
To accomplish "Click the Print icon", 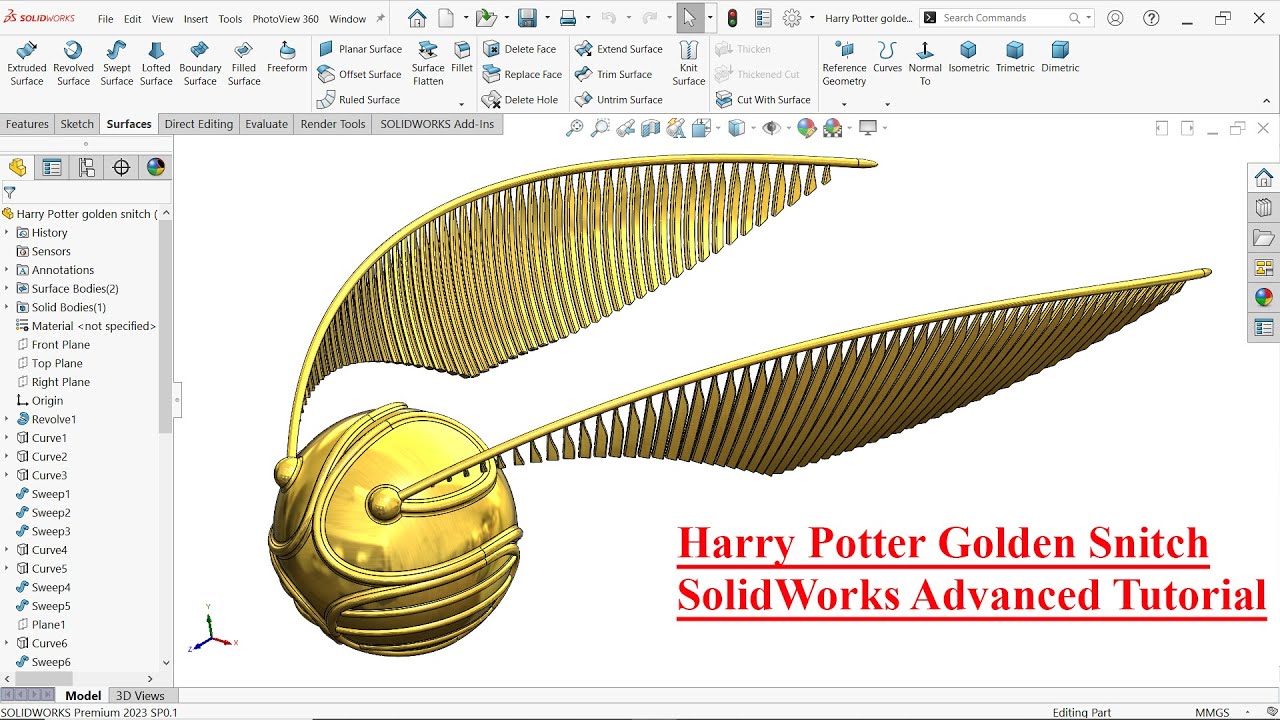I will point(568,18).
